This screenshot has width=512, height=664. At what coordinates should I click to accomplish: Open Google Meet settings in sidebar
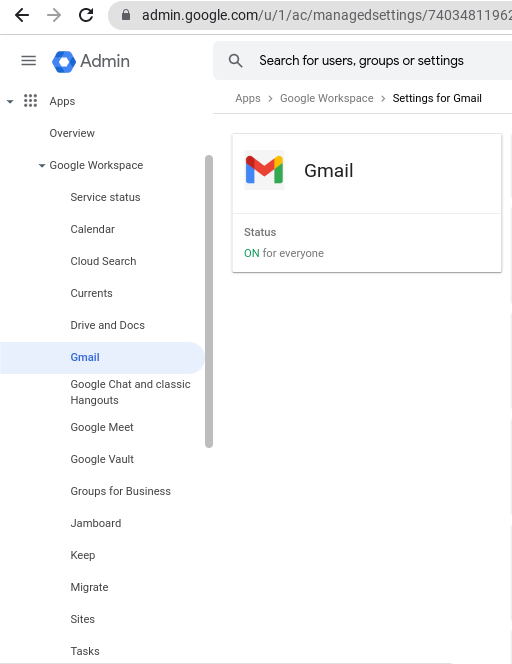(x=102, y=427)
